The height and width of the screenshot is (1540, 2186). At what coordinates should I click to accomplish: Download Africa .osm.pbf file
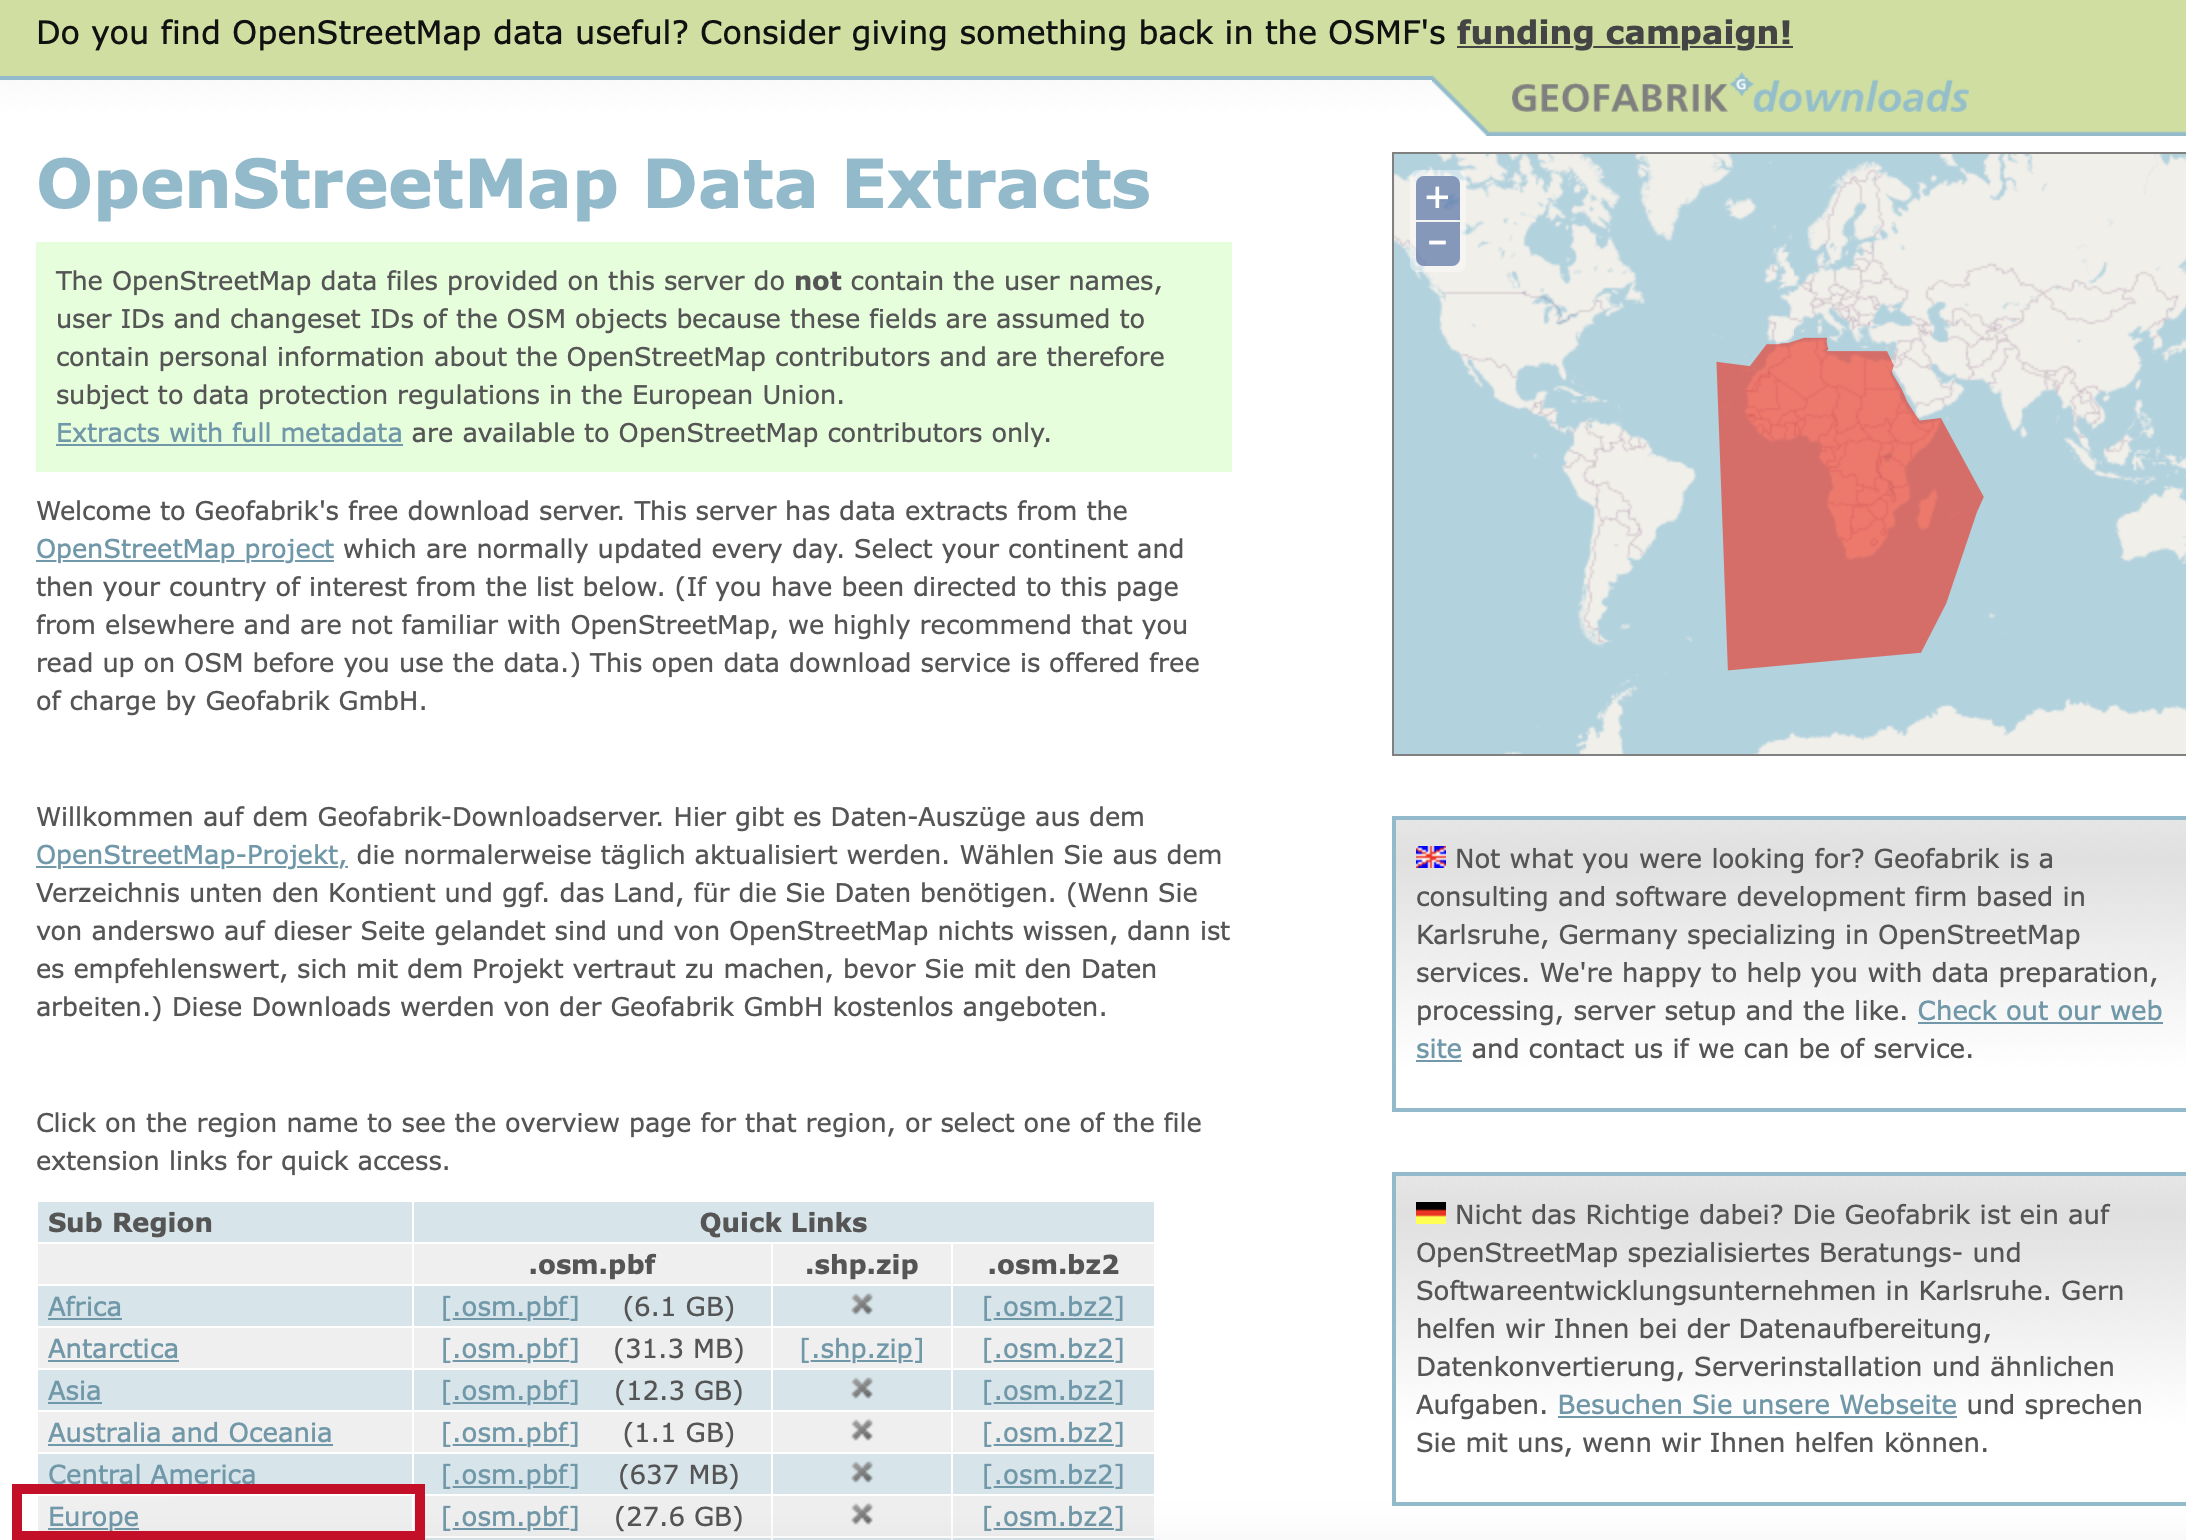pos(510,1307)
